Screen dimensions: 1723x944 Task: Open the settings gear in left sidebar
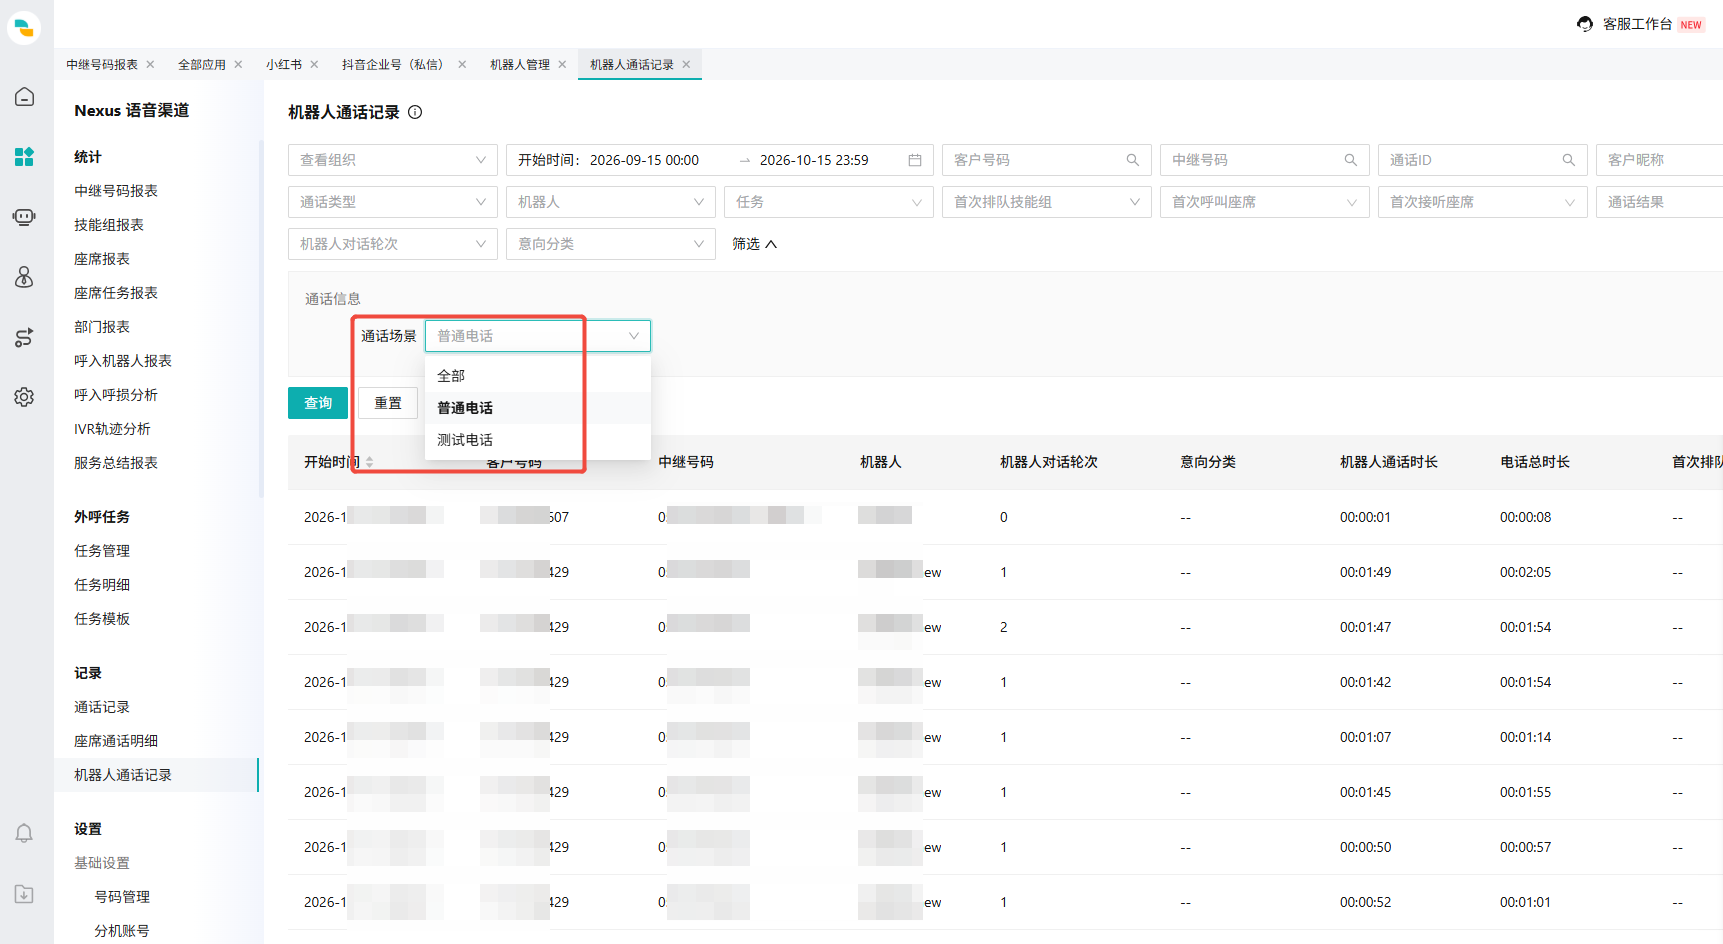coord(24,397)
